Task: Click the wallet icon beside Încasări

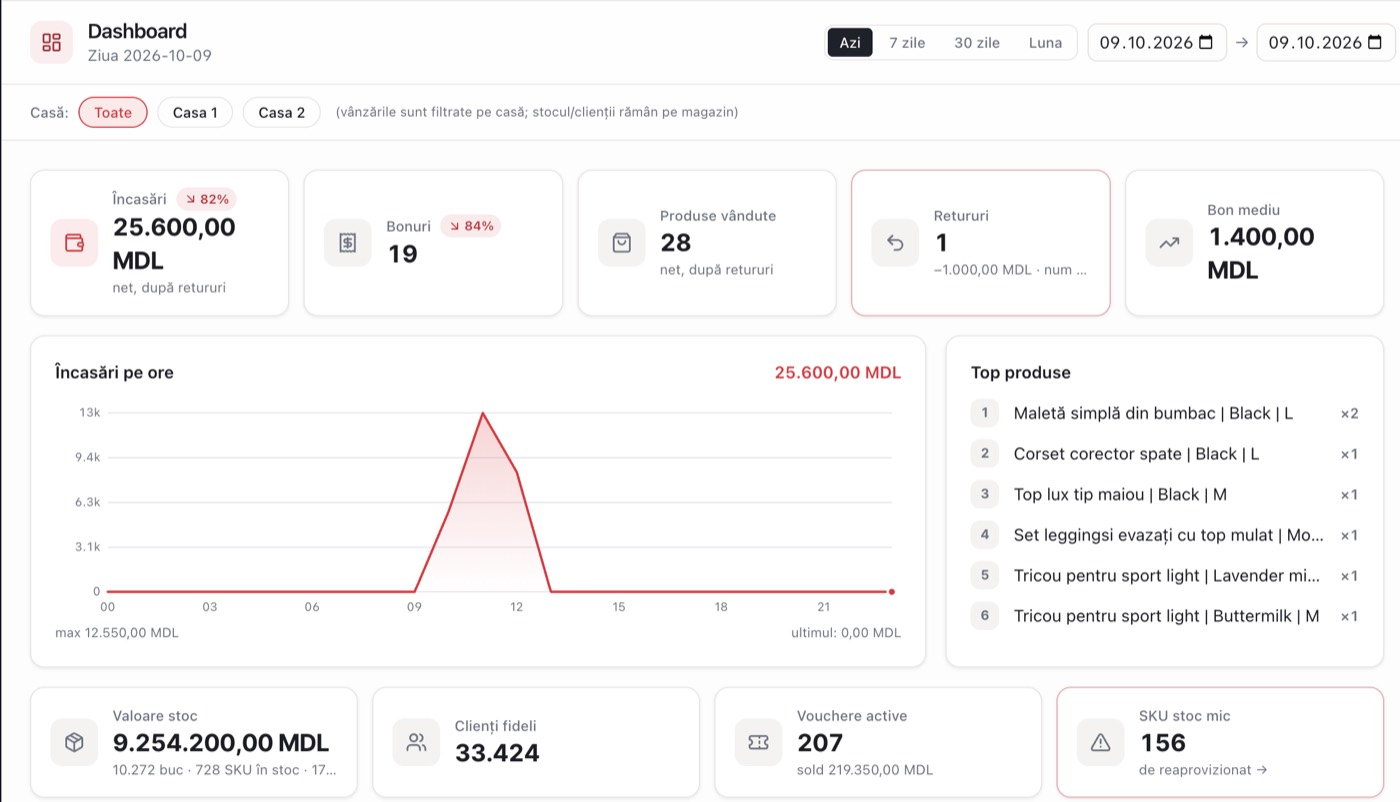Action: point(74,243)
